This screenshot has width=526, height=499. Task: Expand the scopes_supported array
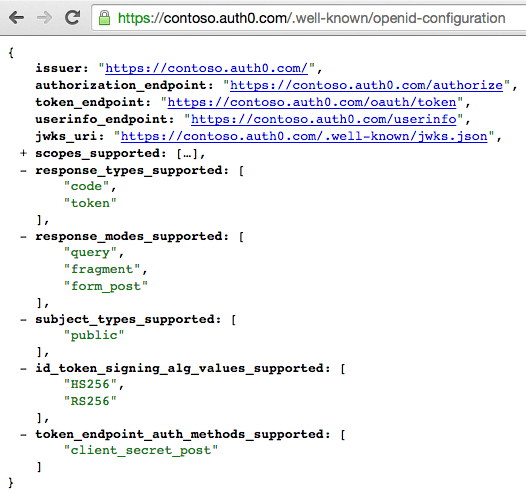click(x=23, y=153)
